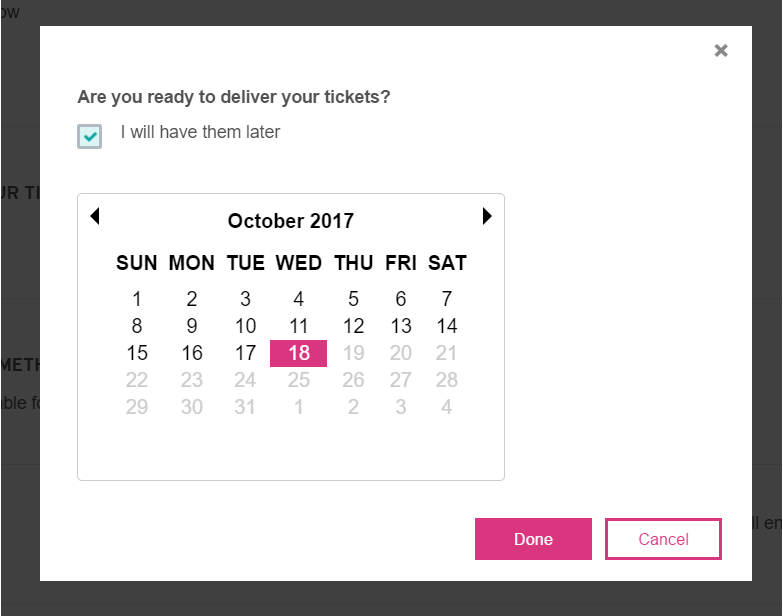Pick October 10 in the calendar
Viewport: 783px width, 616px height.
pos(246,326)
